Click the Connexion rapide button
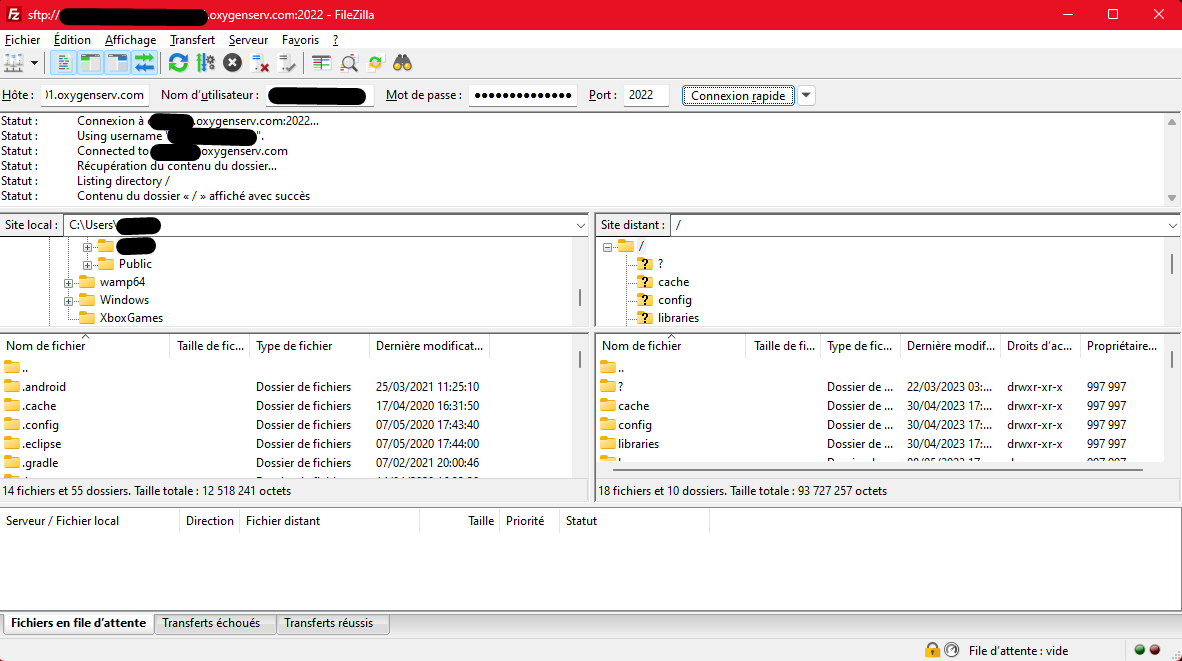The width and height of the screenshot is (1182, 661). coord(739,95)
